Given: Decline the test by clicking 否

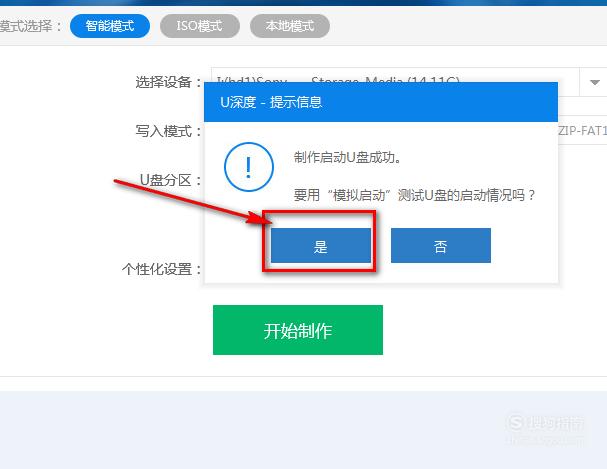Looking at the screenshot, I should tap(441, 246).
